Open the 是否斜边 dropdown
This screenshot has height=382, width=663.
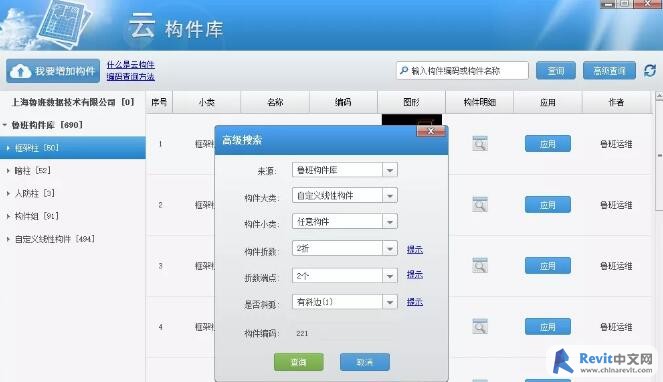389,302
